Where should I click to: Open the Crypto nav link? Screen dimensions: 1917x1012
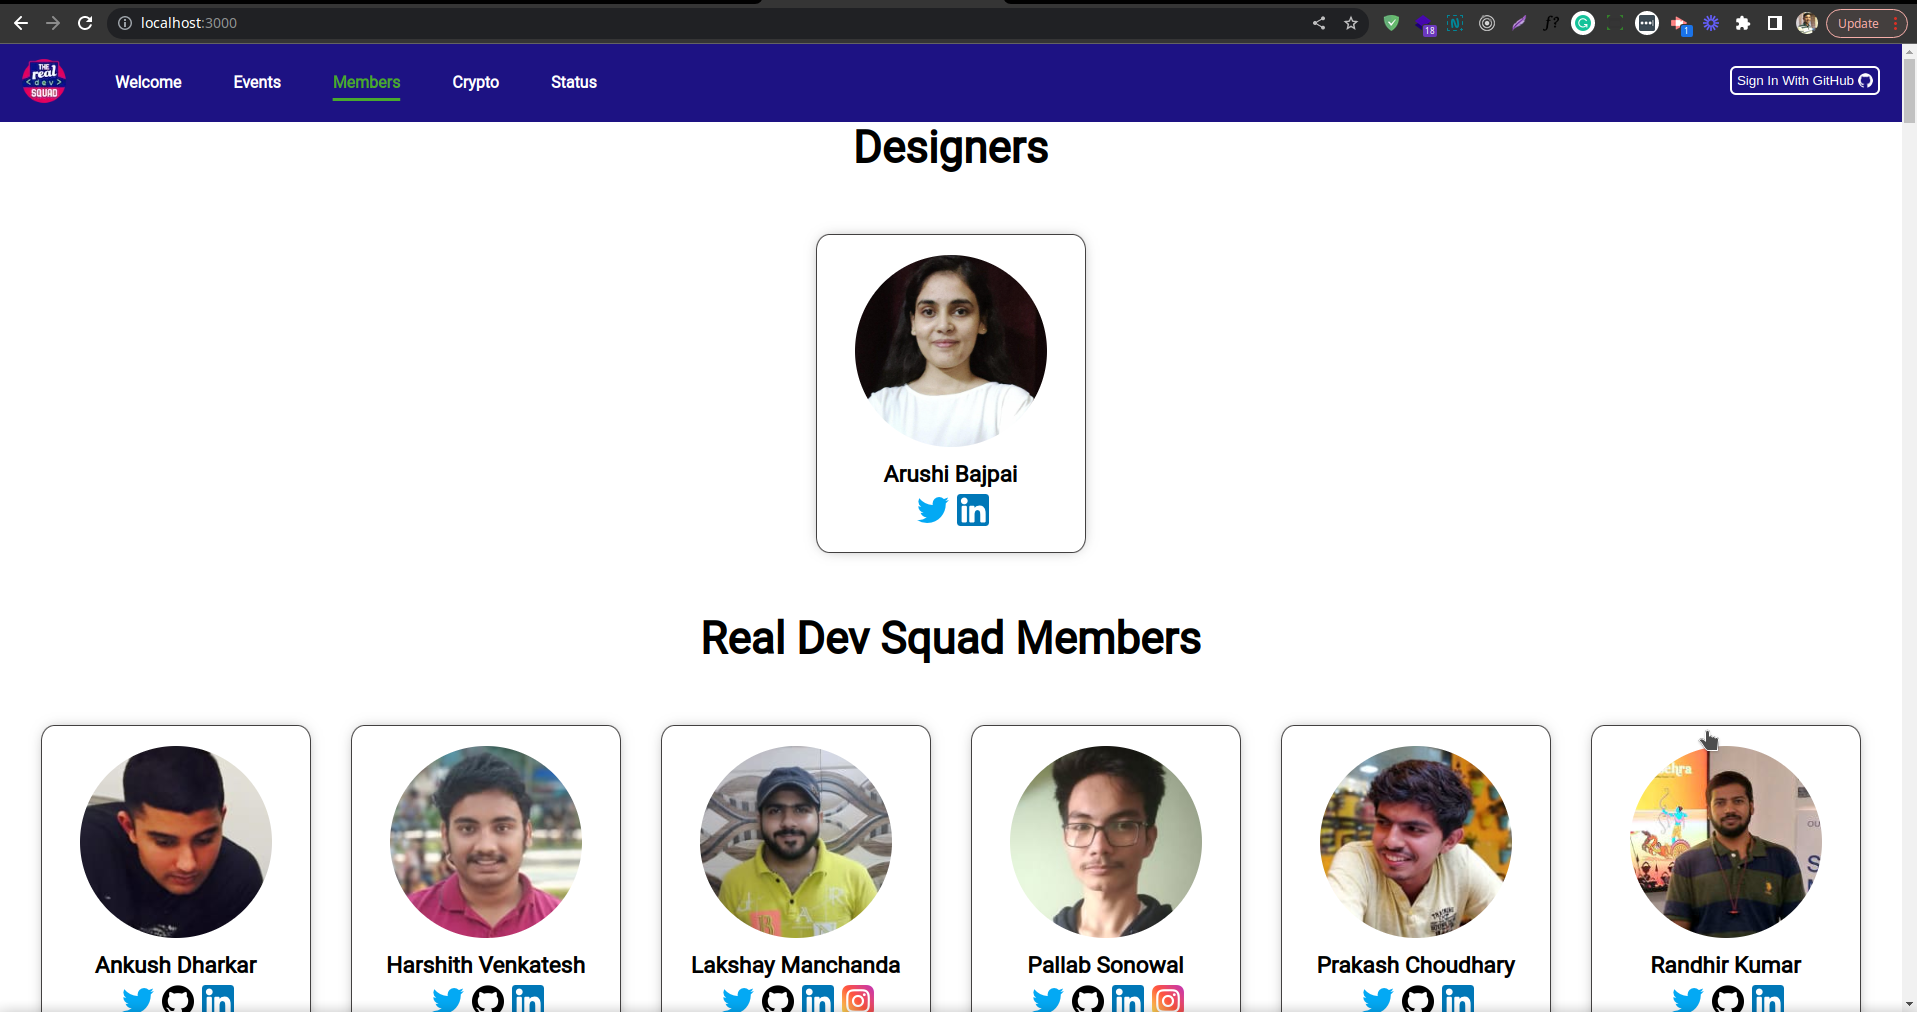click(x=475, y=82)
